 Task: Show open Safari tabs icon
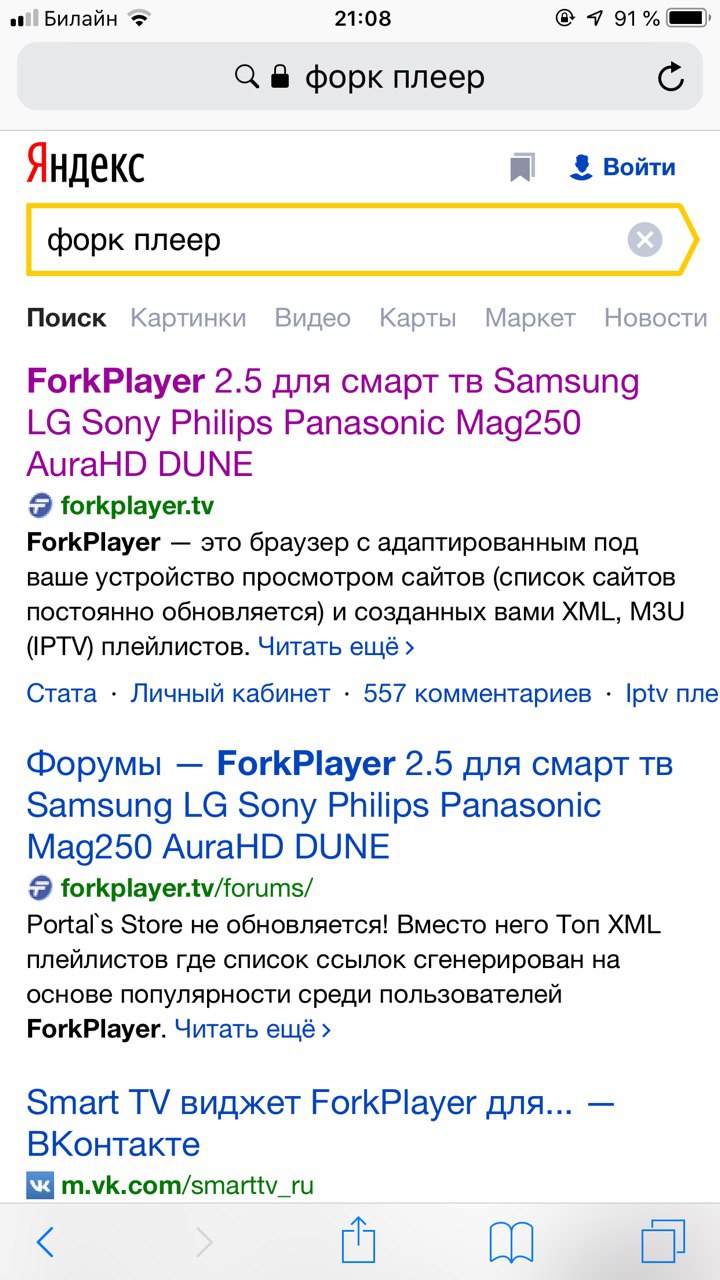point(664,1242)
